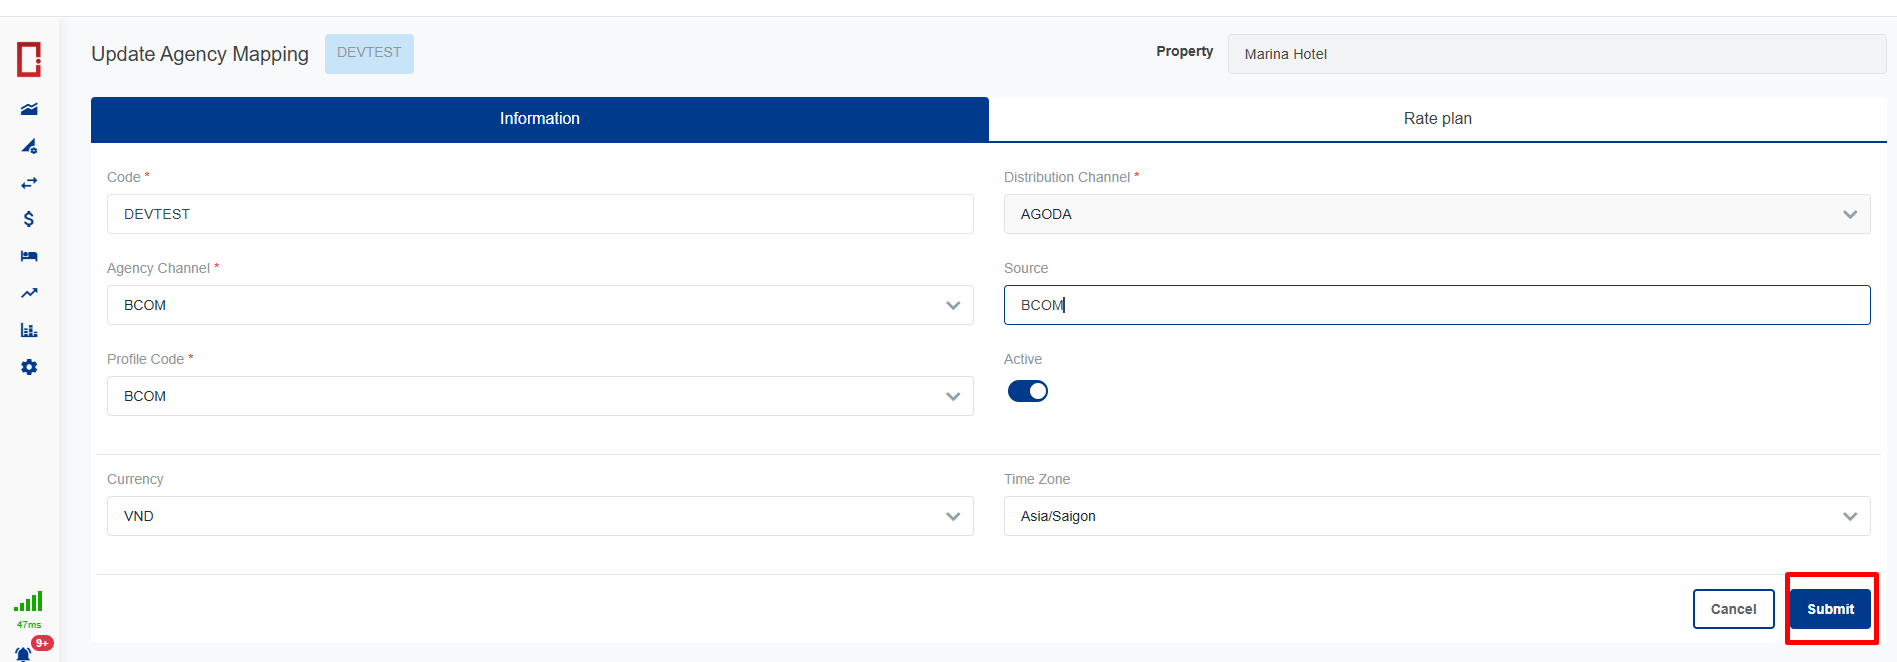
Task: Expand the Distribution Channel dropdown
Action: (1436, 214)
